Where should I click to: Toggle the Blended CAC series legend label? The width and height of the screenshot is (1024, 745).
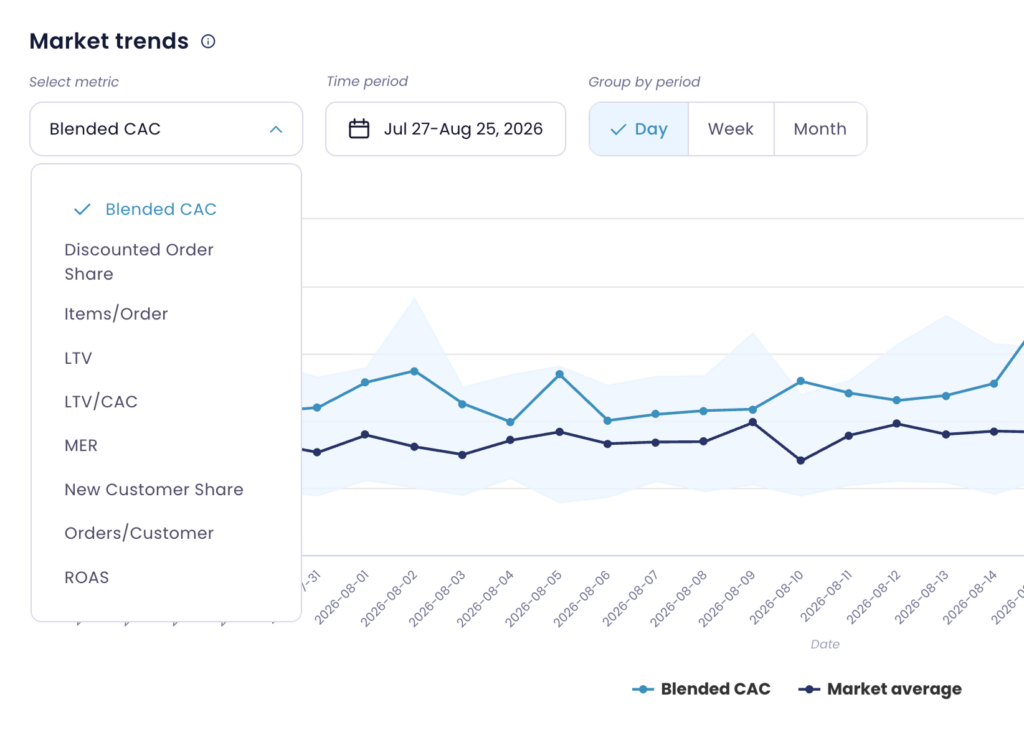click(x=715, y=690)
